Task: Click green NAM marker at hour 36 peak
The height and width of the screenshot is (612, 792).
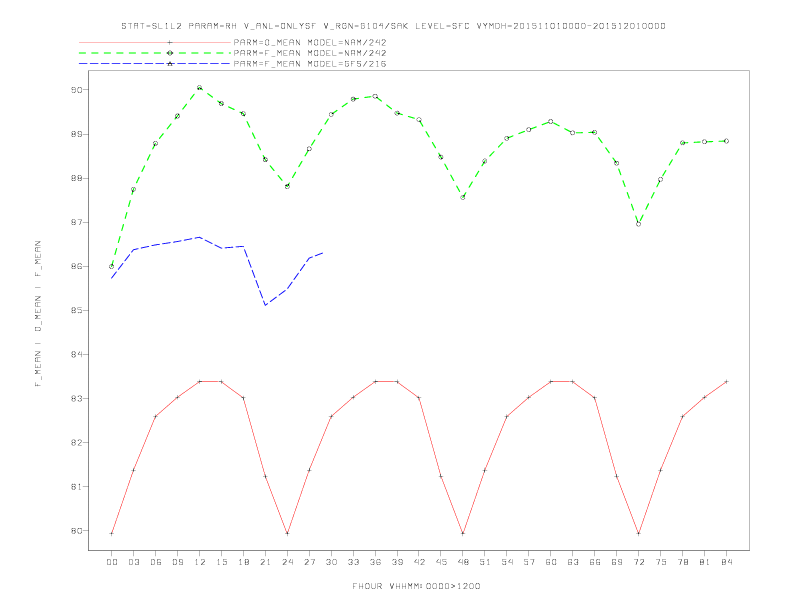Action: 375,96
